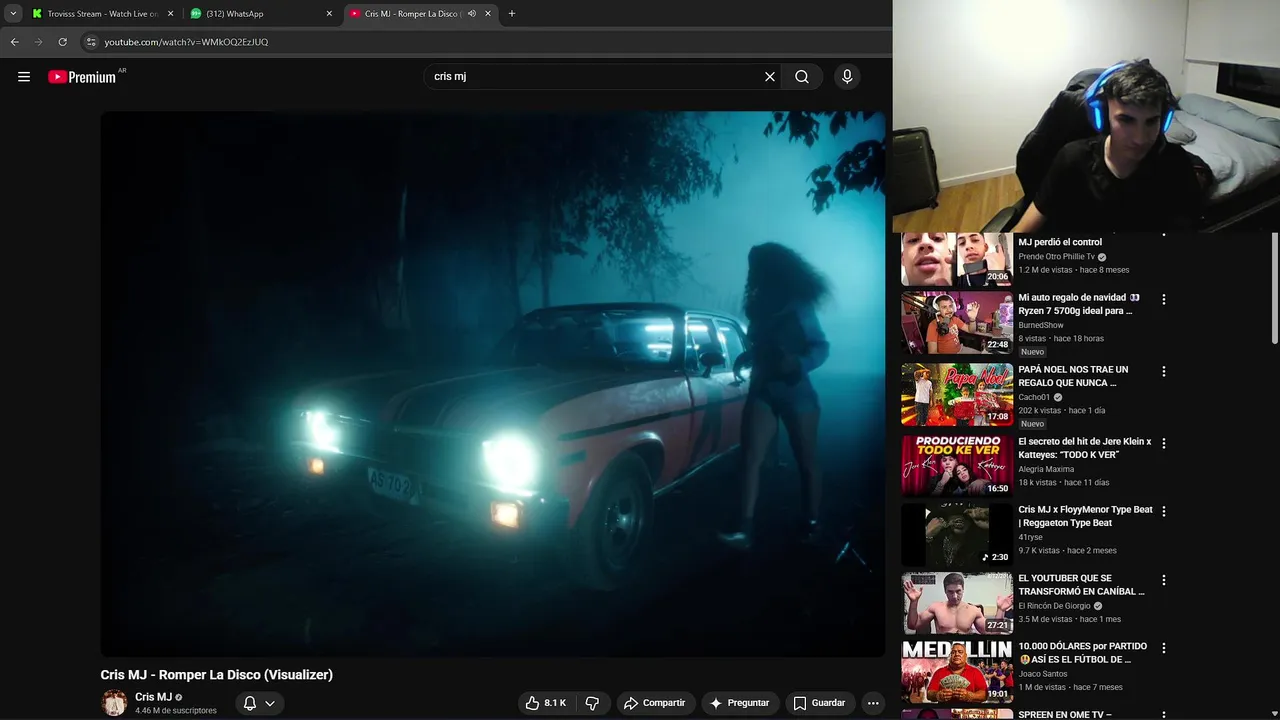The height and width of the screenshot is (720, 1280).
Task: Open Cris MJ channel avatar
Action: [114, 703]
